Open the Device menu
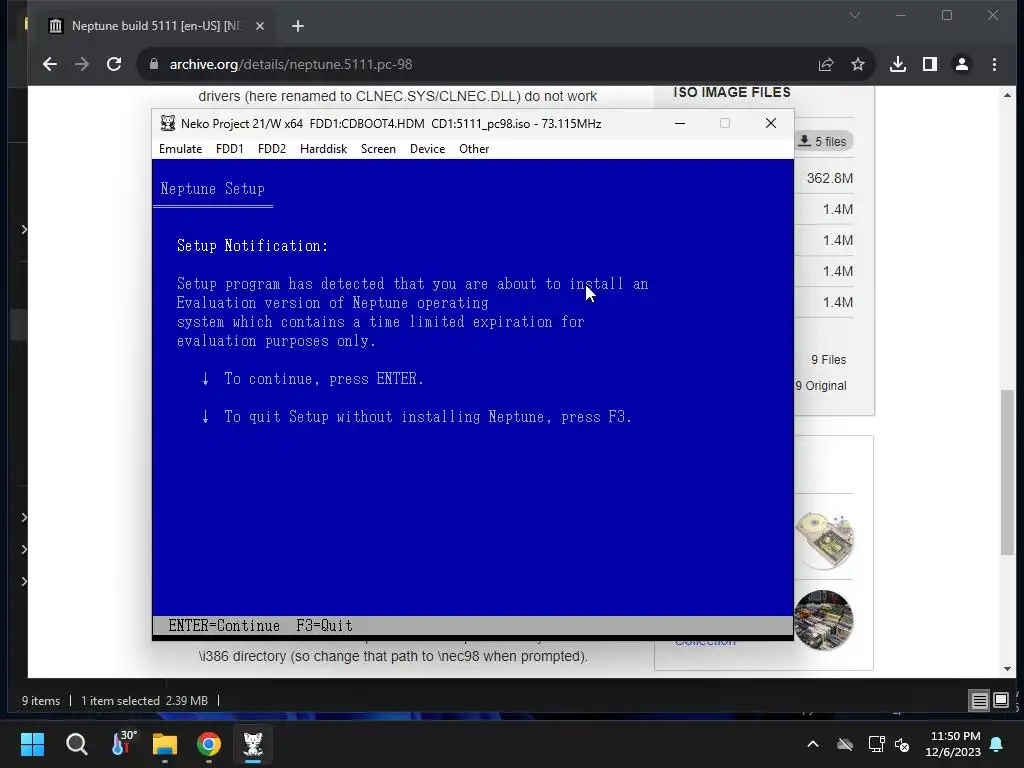1024x768 pixels. (x=427, y=149)
